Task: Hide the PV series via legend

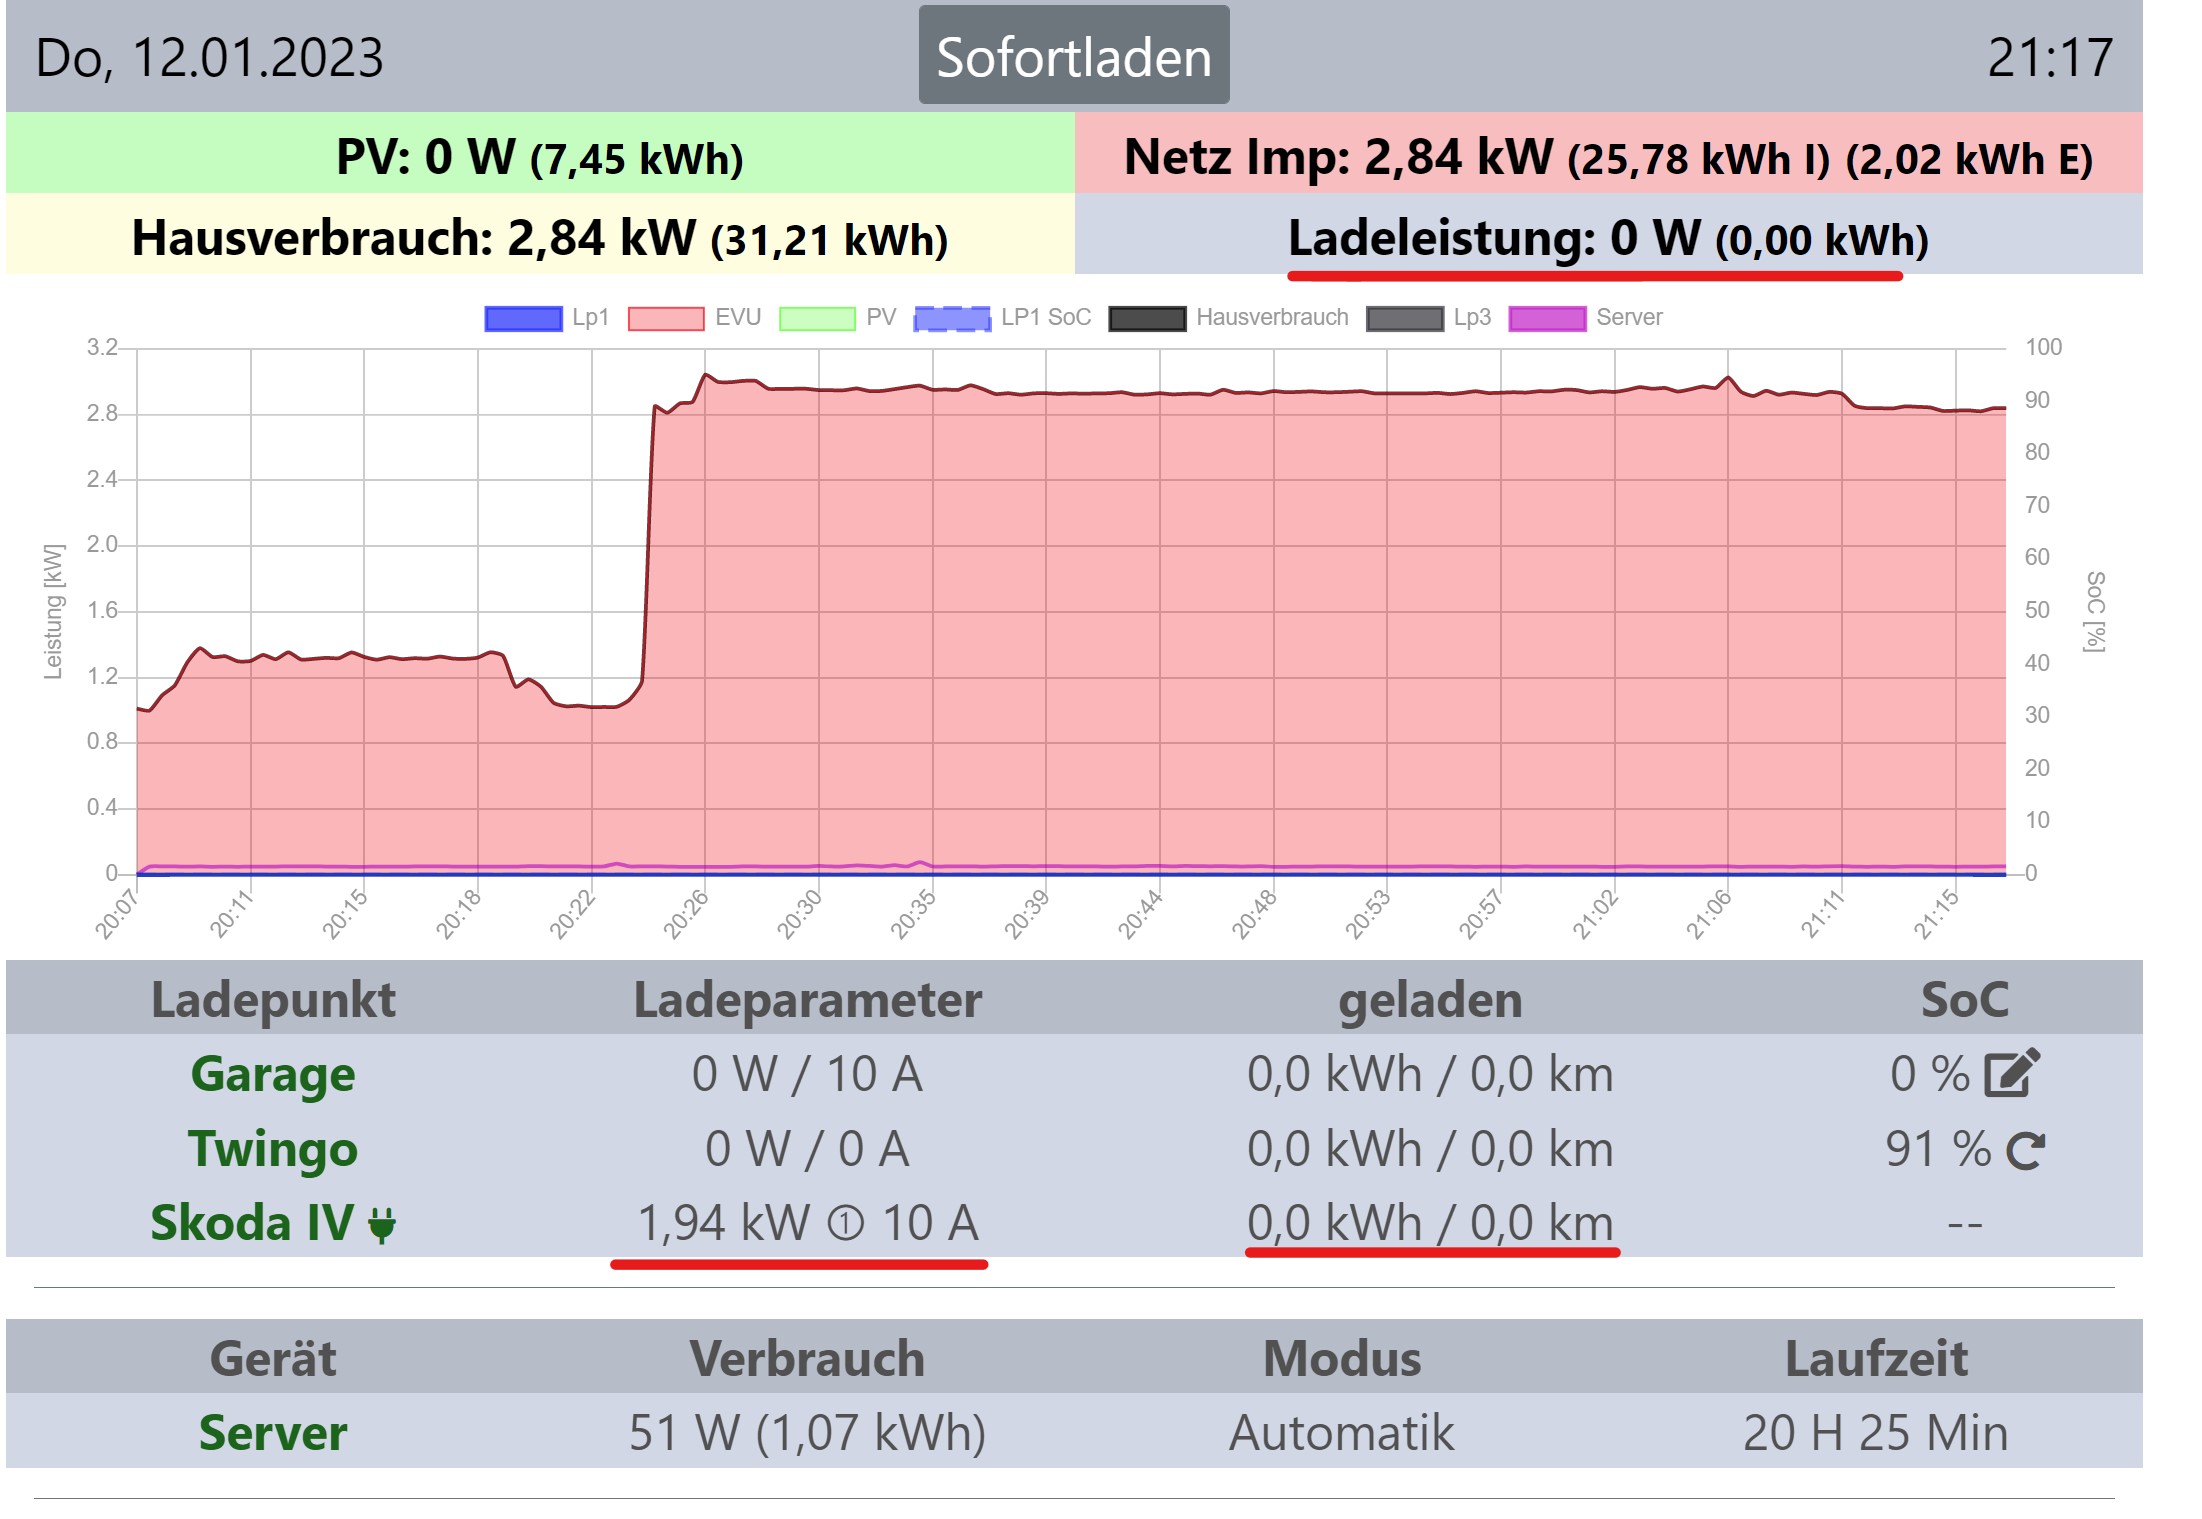Action: point(817,318)
